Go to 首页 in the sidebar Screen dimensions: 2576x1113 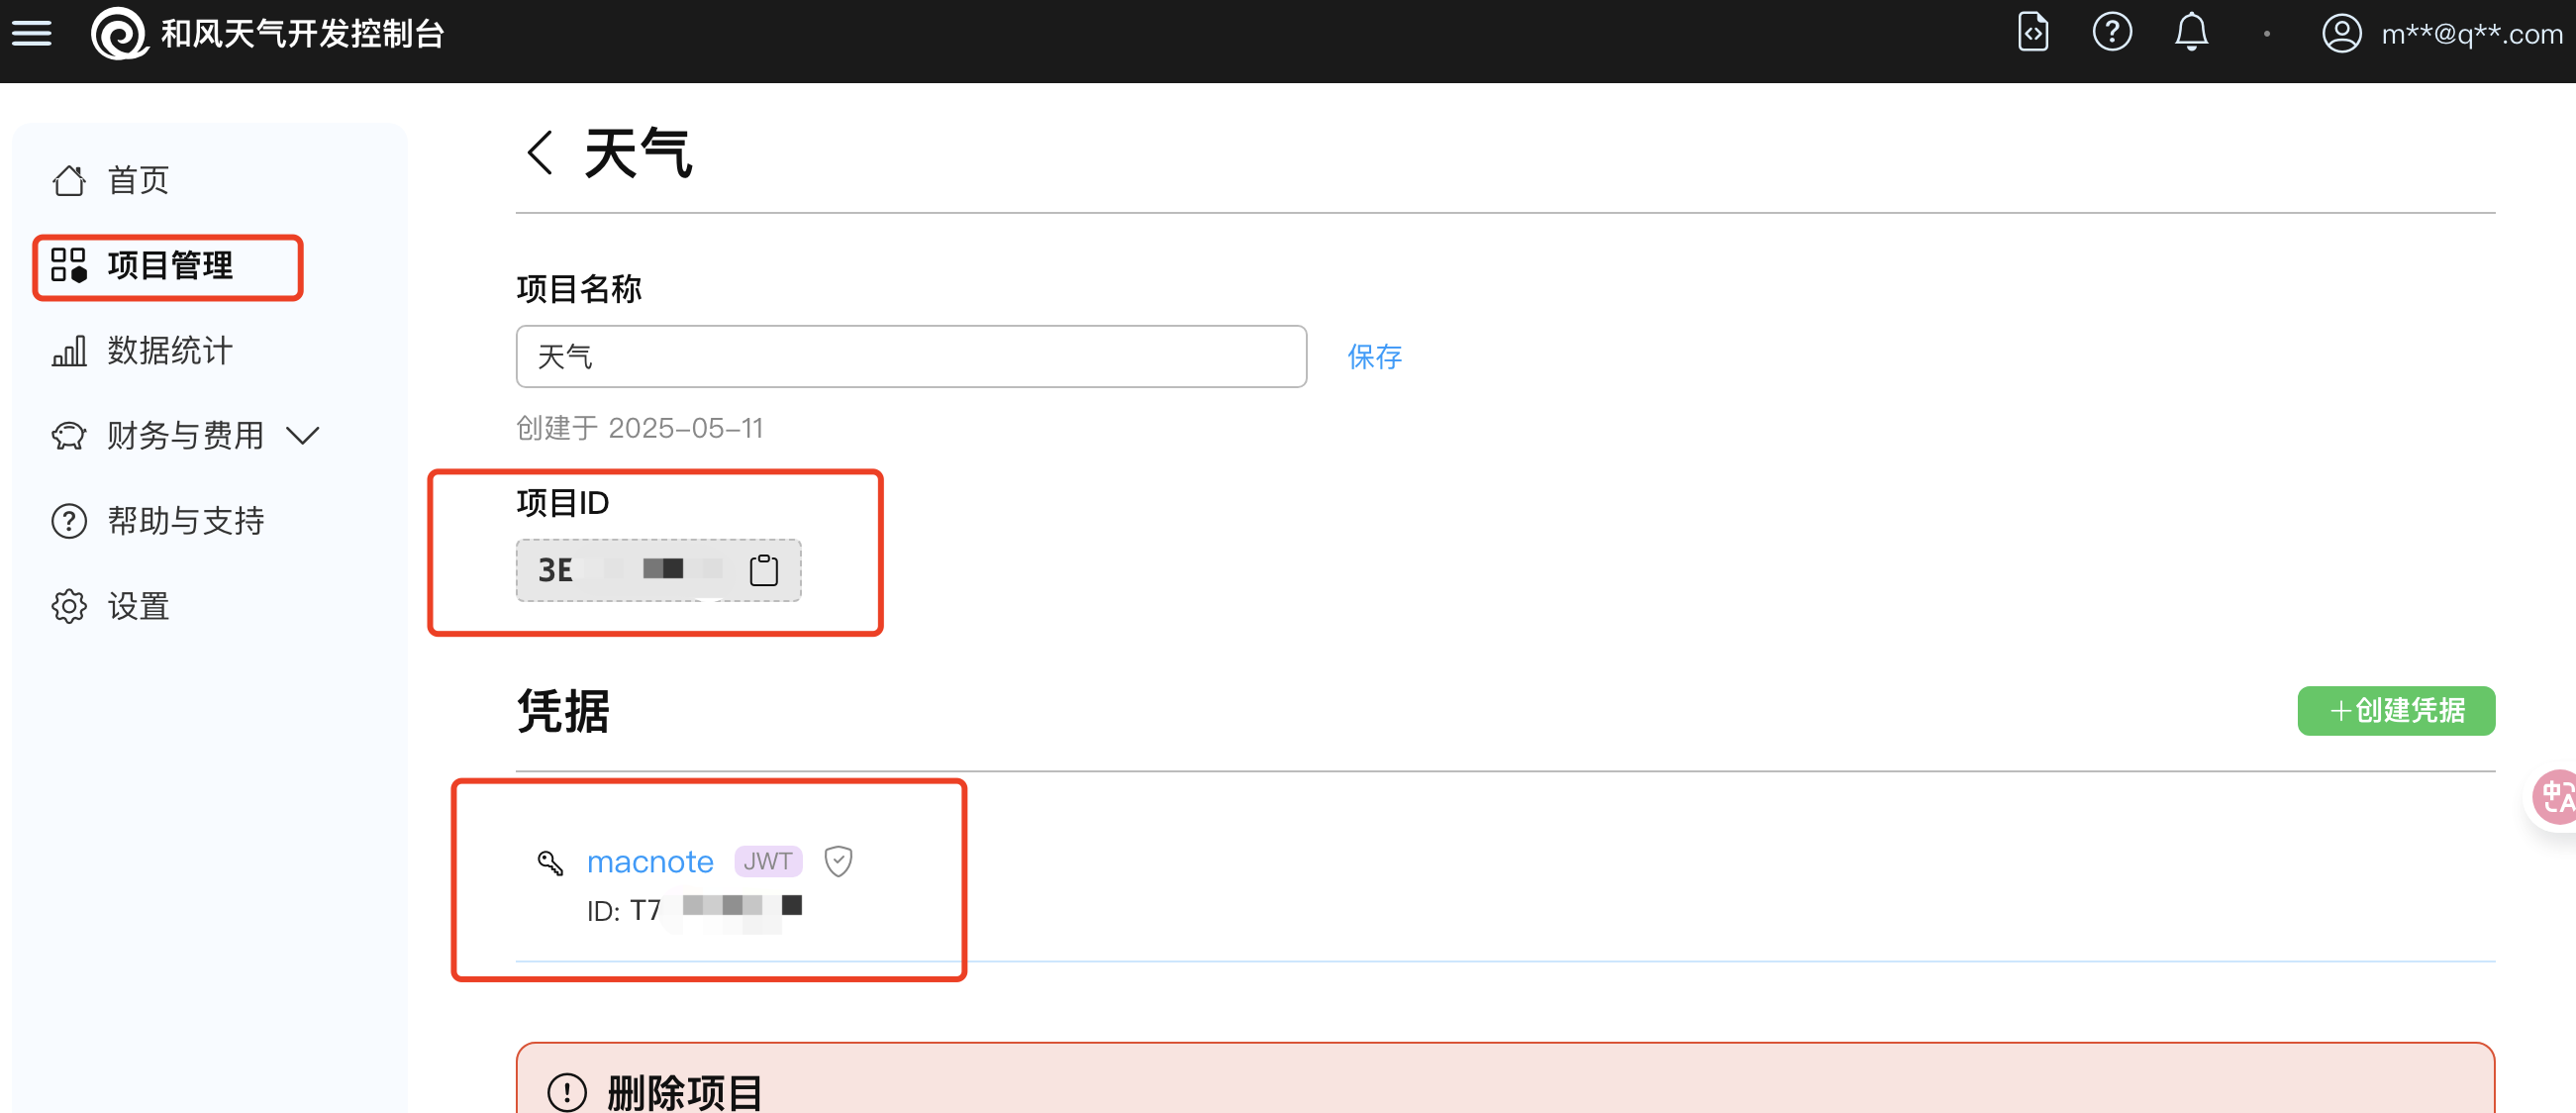pos(138,181)
